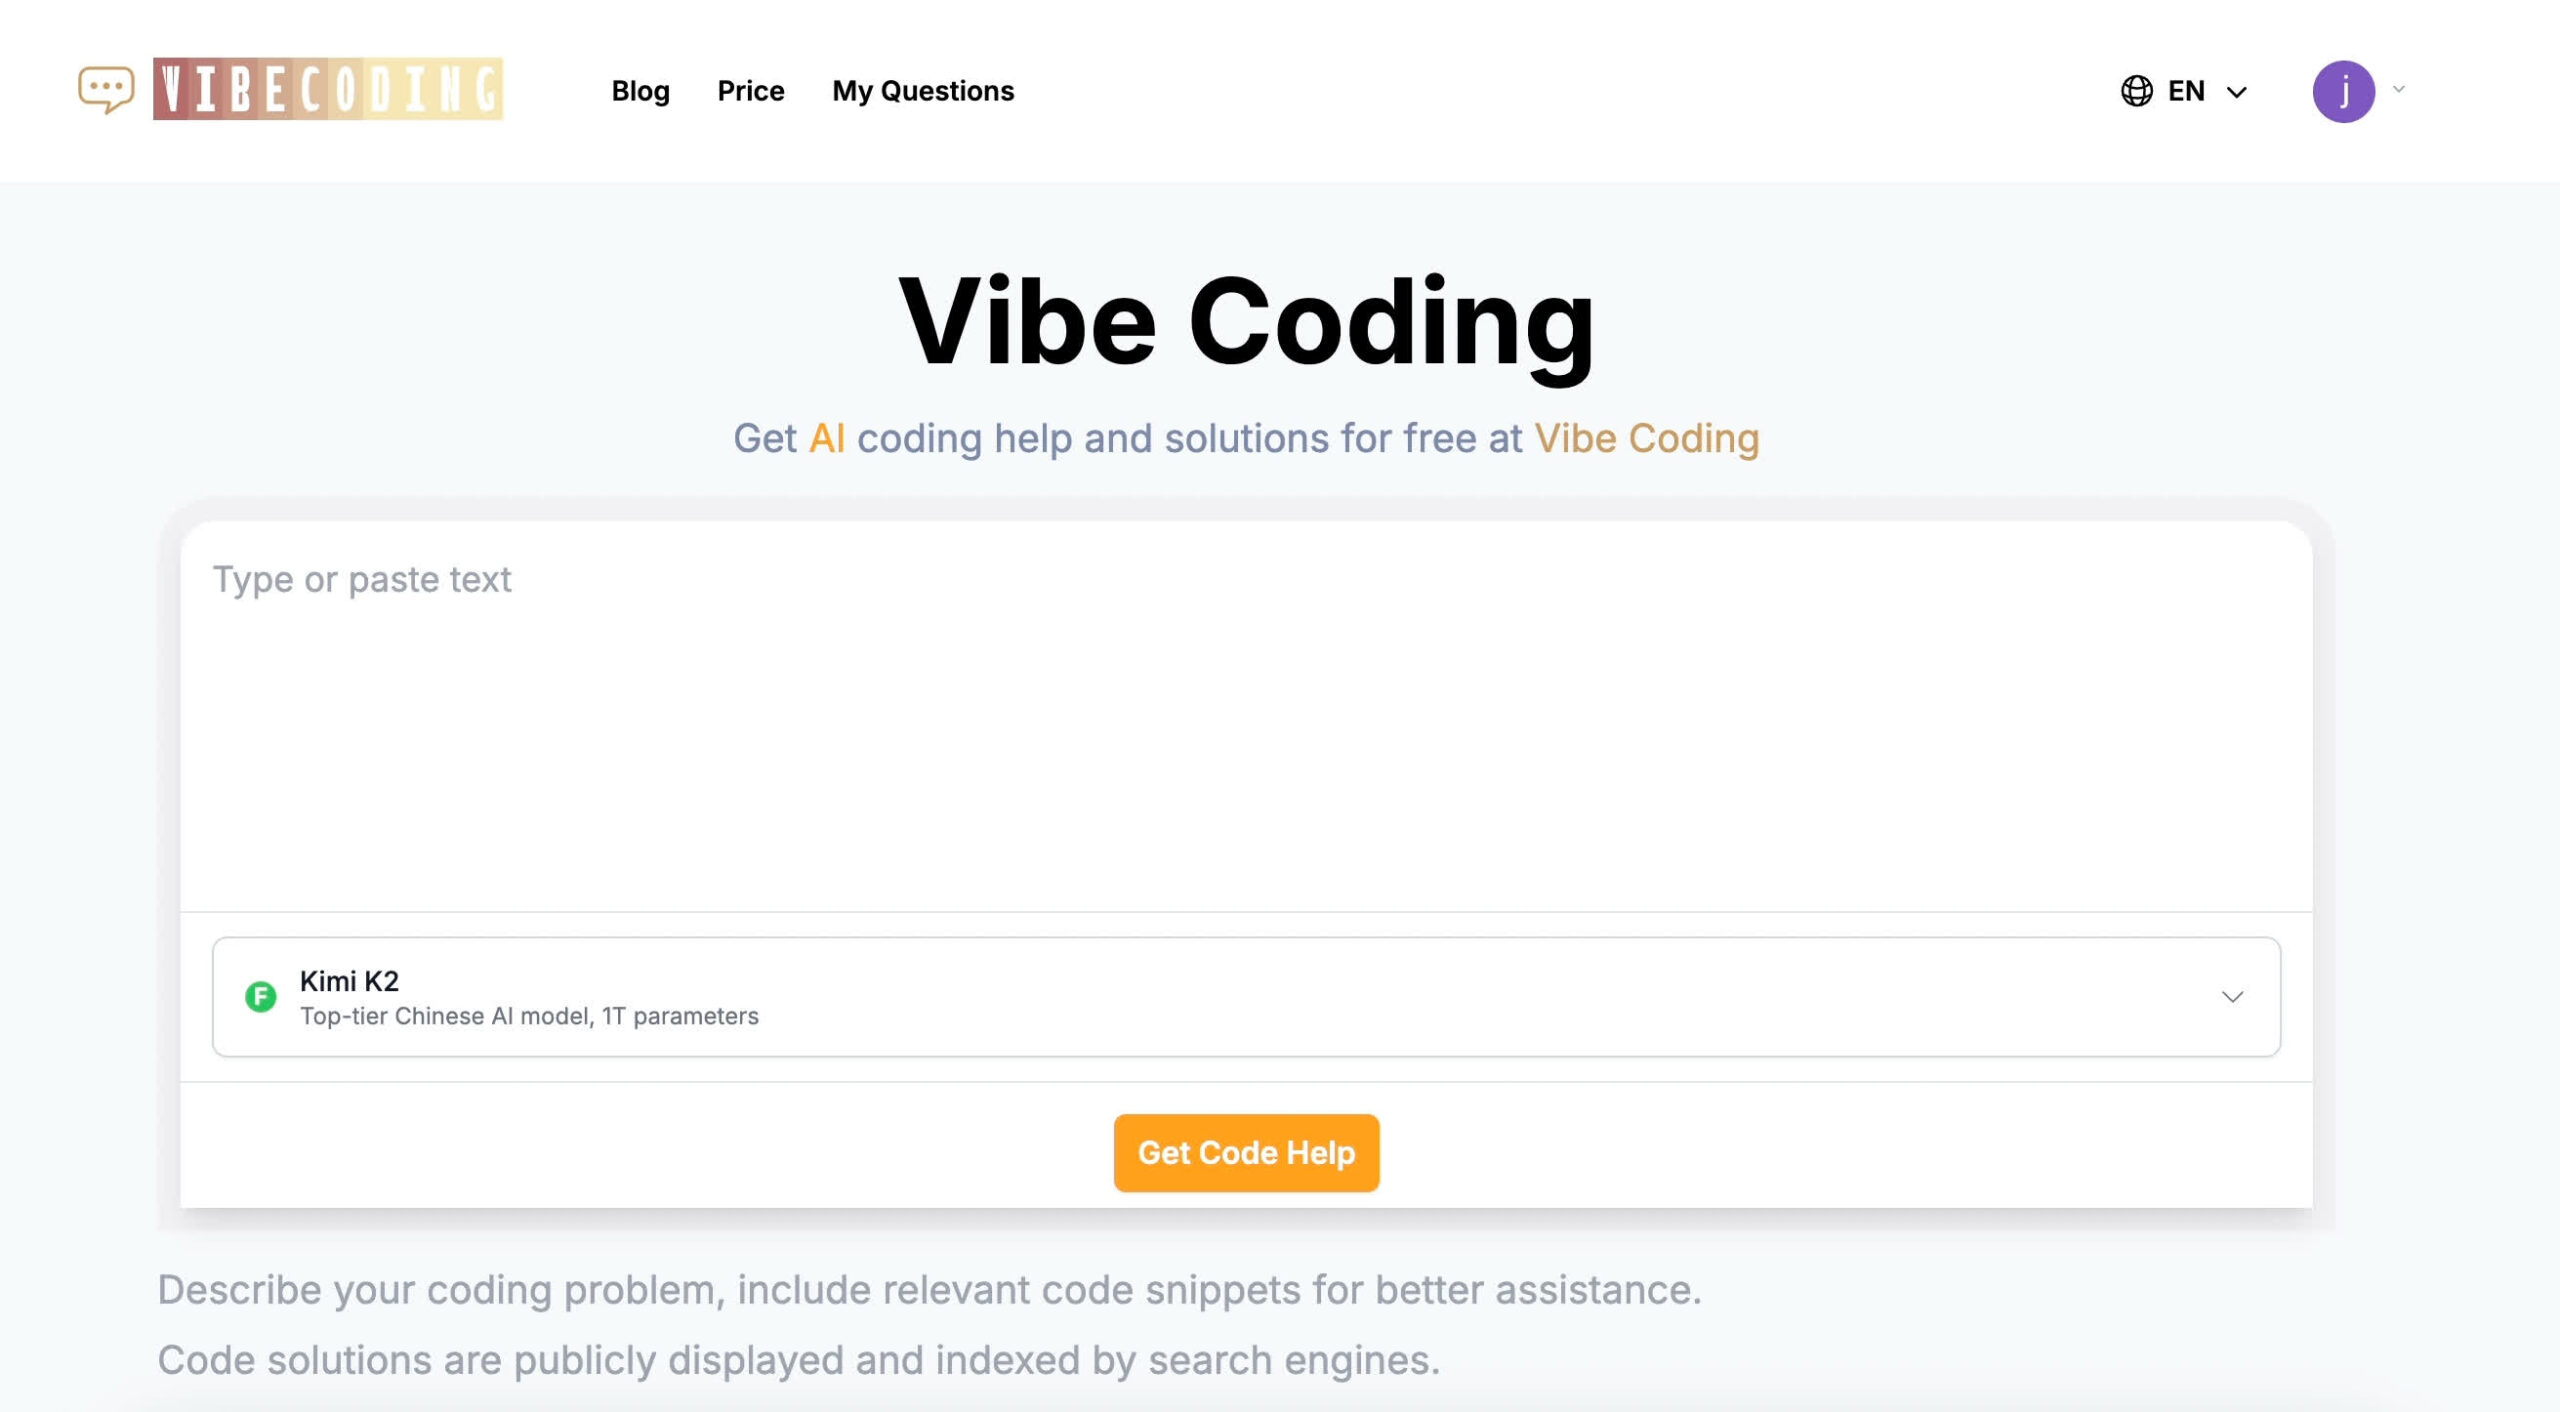Image resolution: width=2560 pixels, height=1412 pixels.
Task: Click the chat bubble logo icon
Action: click(x=106, y=90)
